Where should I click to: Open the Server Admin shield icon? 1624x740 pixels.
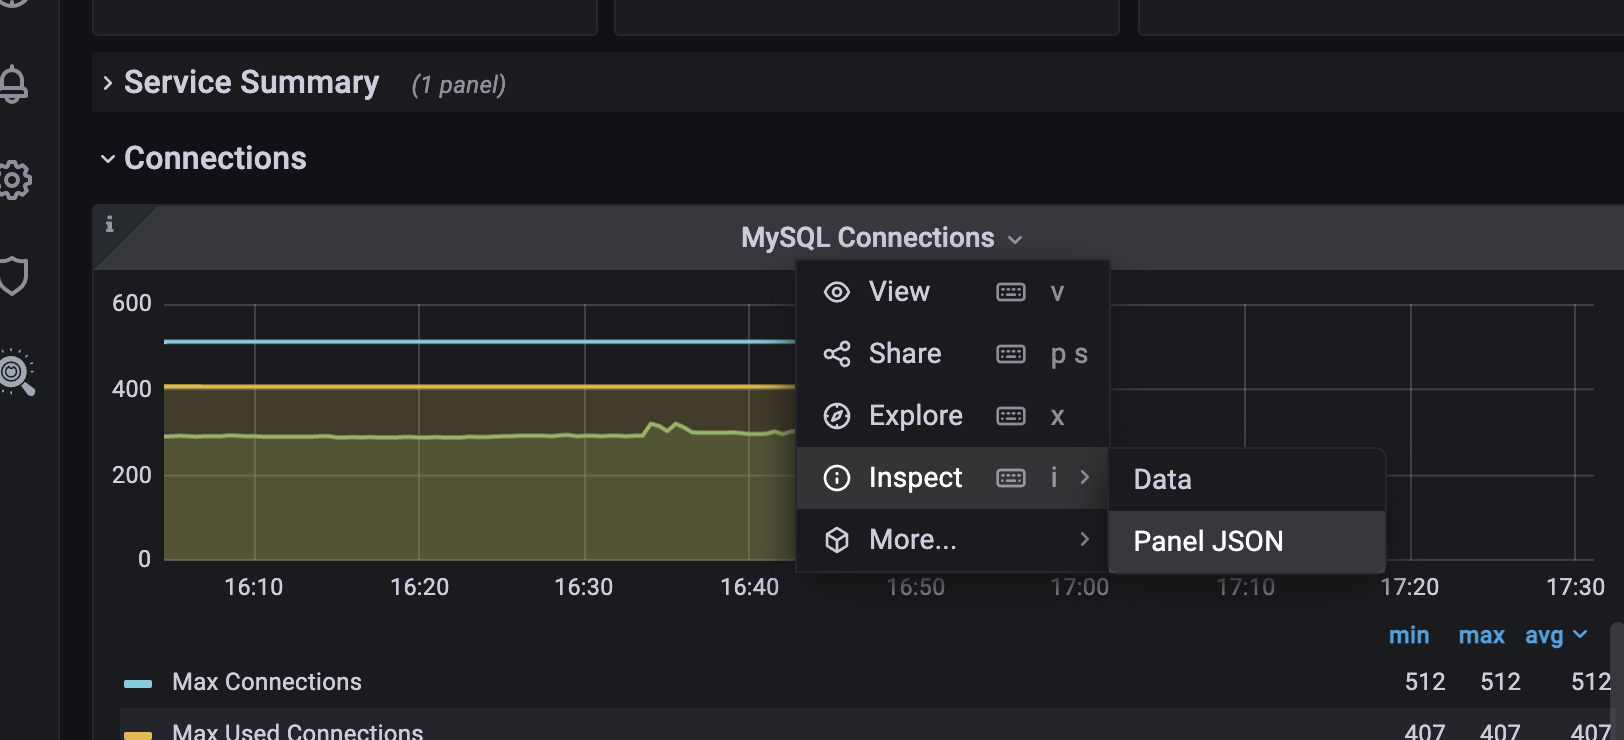pyautogui.click(x=13, y=276)
